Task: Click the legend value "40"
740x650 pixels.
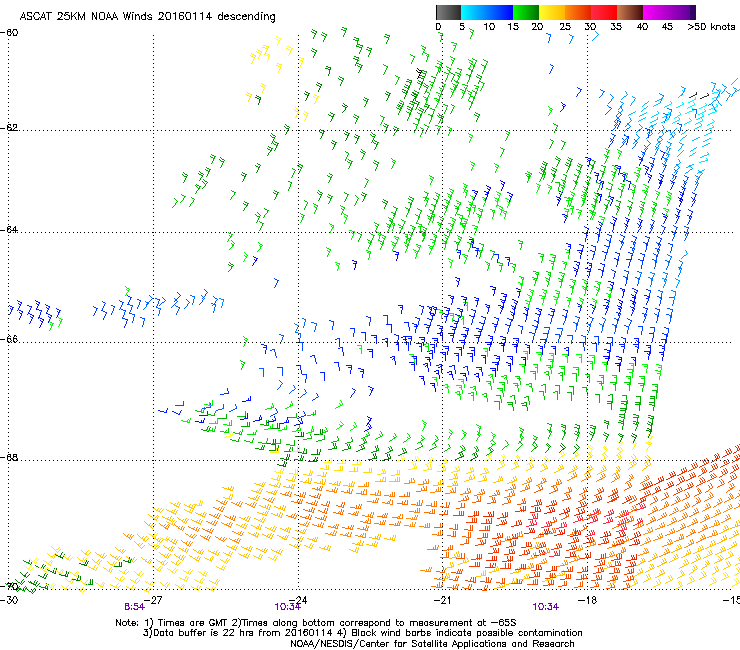Action: [642, 27]
